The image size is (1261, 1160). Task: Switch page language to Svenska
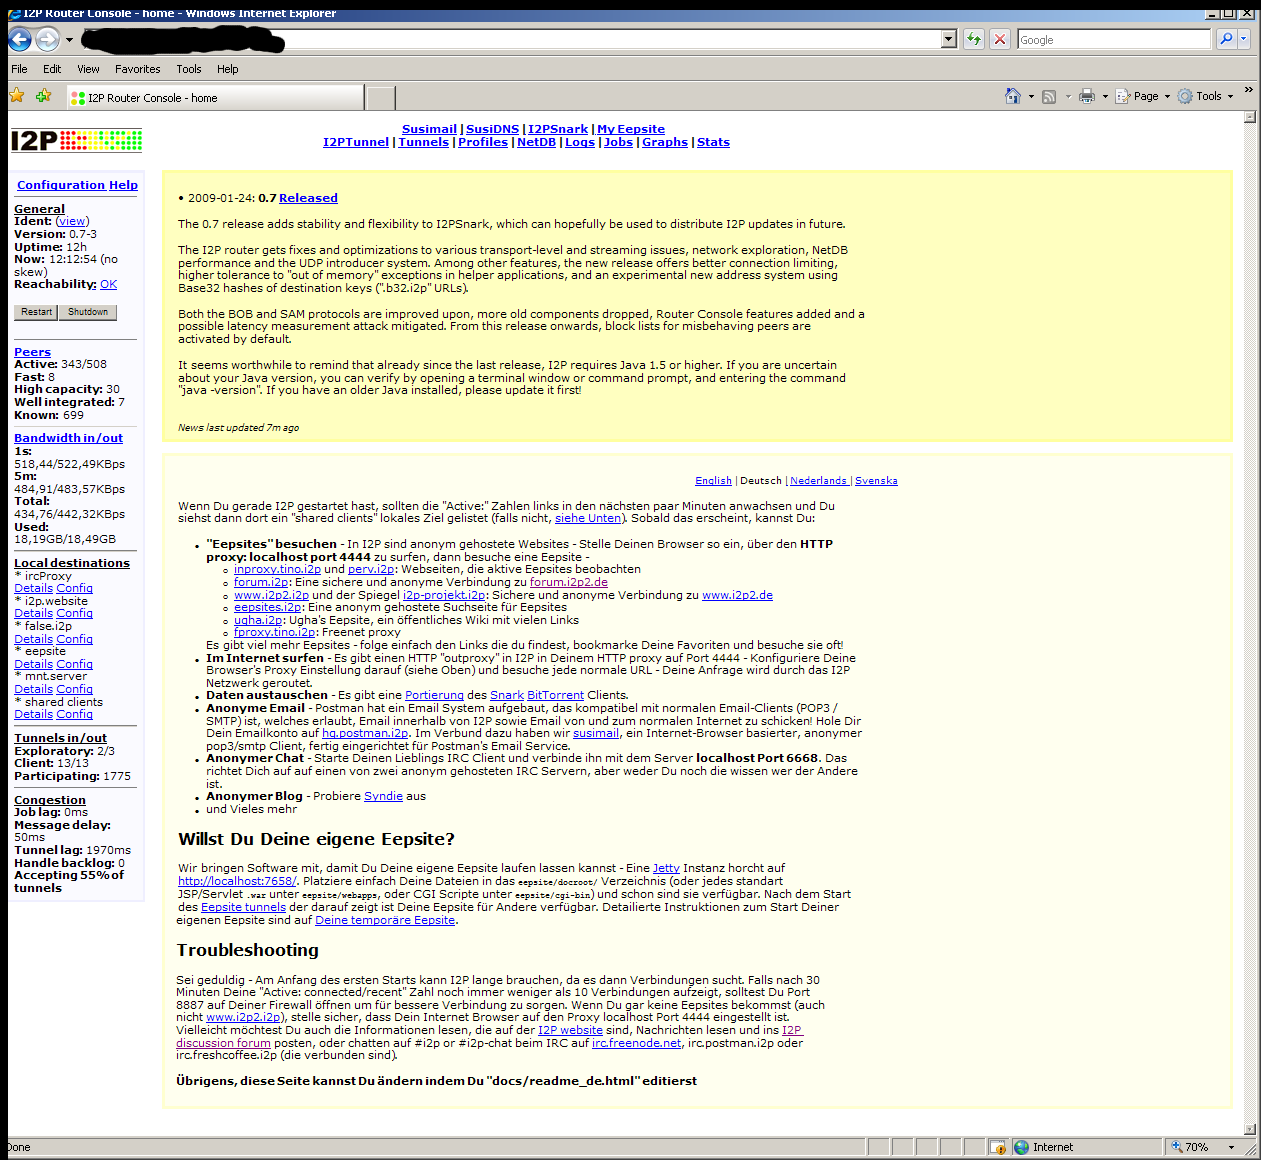(x=876, y=481)
